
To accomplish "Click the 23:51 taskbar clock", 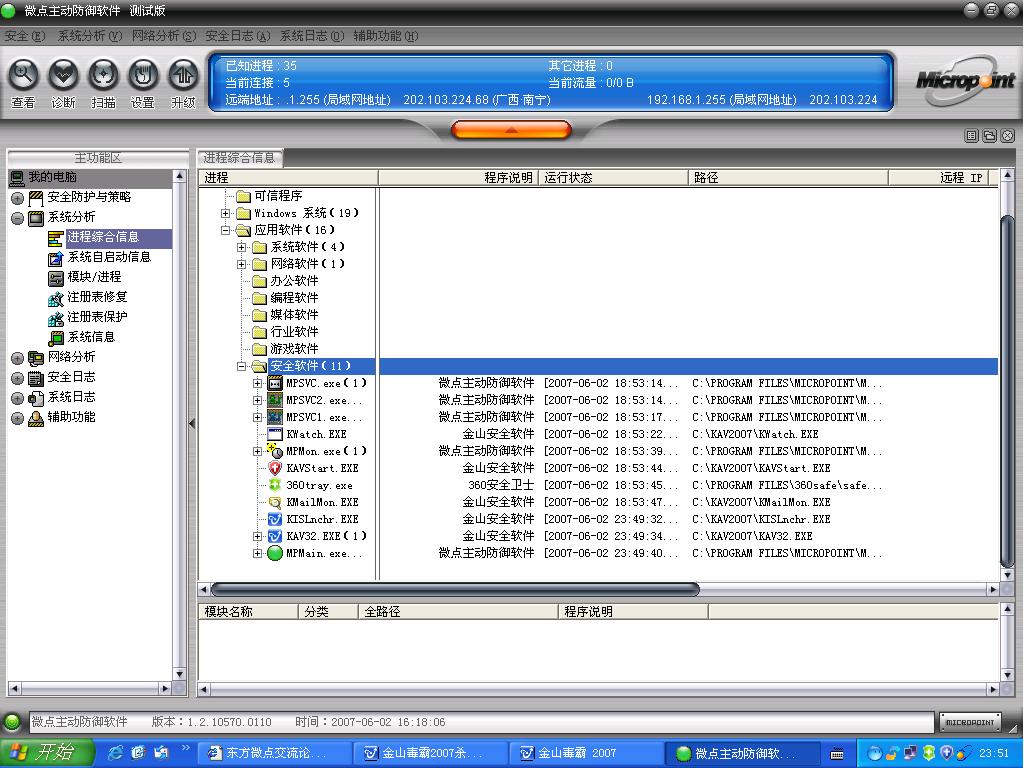I will tap(994, 754).
